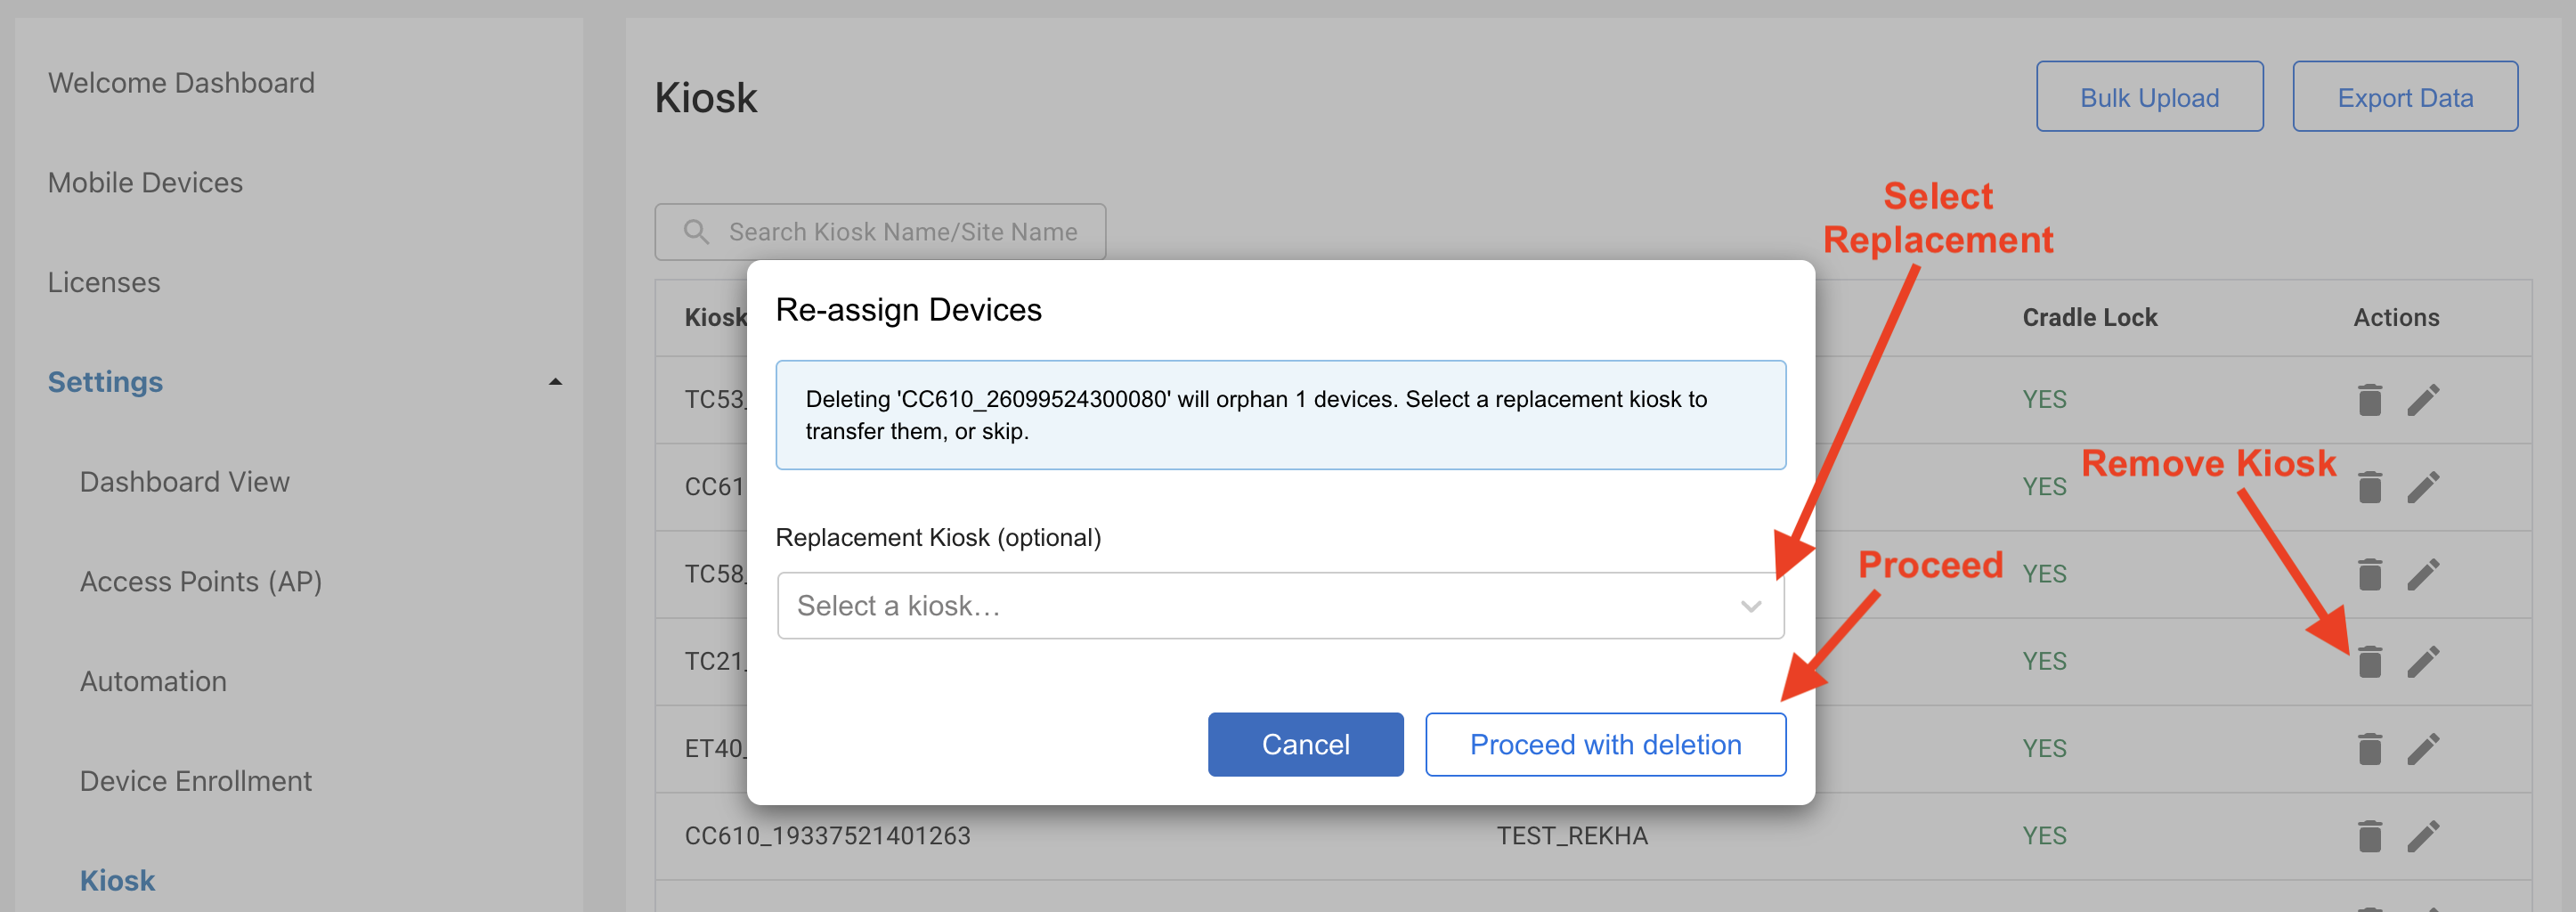The height and width of the screenshot is (912, 2576).
Task: Click the CC610_19337521401263 kiosk name cell
Action: coord(827,836)
